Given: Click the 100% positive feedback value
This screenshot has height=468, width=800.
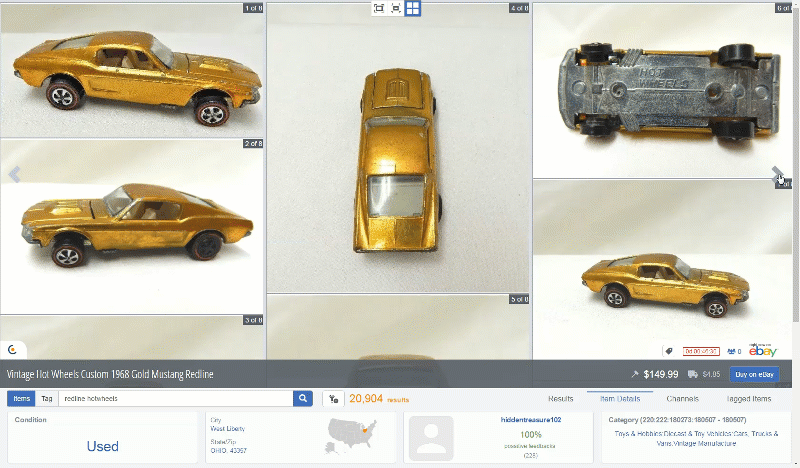Looking at the screenshot, I should 531,435.
